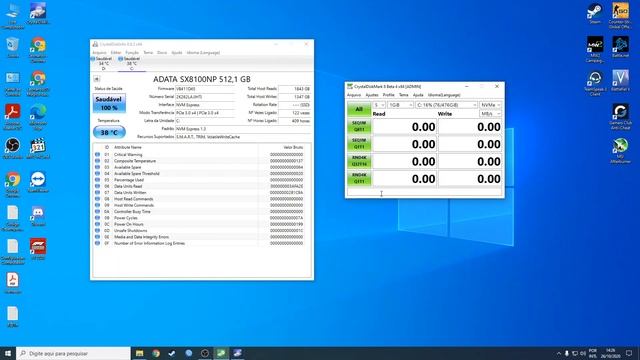This screenshot has width=640, height=360.
Task: Open Este Computador desktop icon
Action: pyautogui.click(x=13, y=16)
